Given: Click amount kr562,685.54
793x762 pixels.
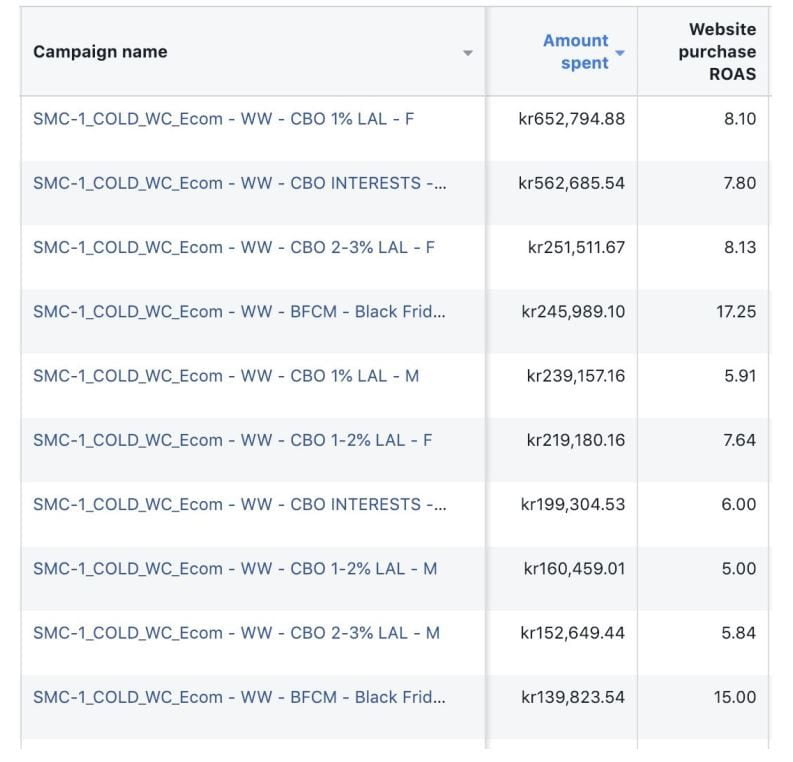Looking at the screenshot, I should pyautogui.click(x=571, y=183).
